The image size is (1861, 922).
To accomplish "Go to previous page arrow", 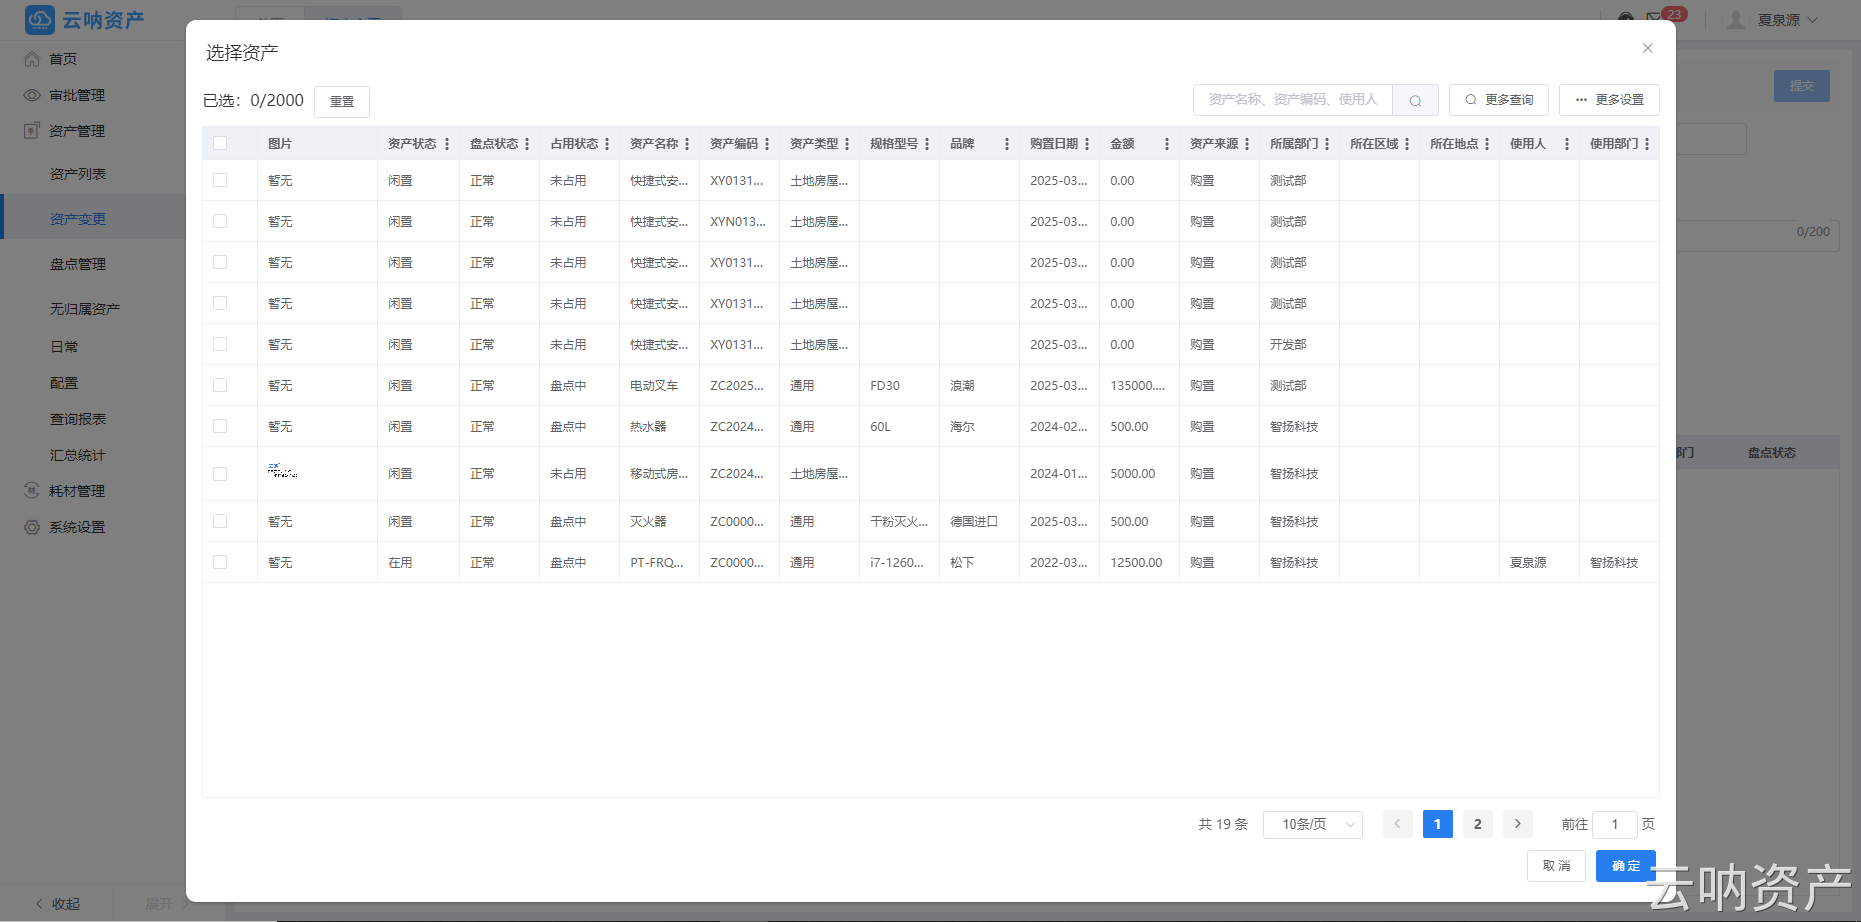I will point(1397,824).
